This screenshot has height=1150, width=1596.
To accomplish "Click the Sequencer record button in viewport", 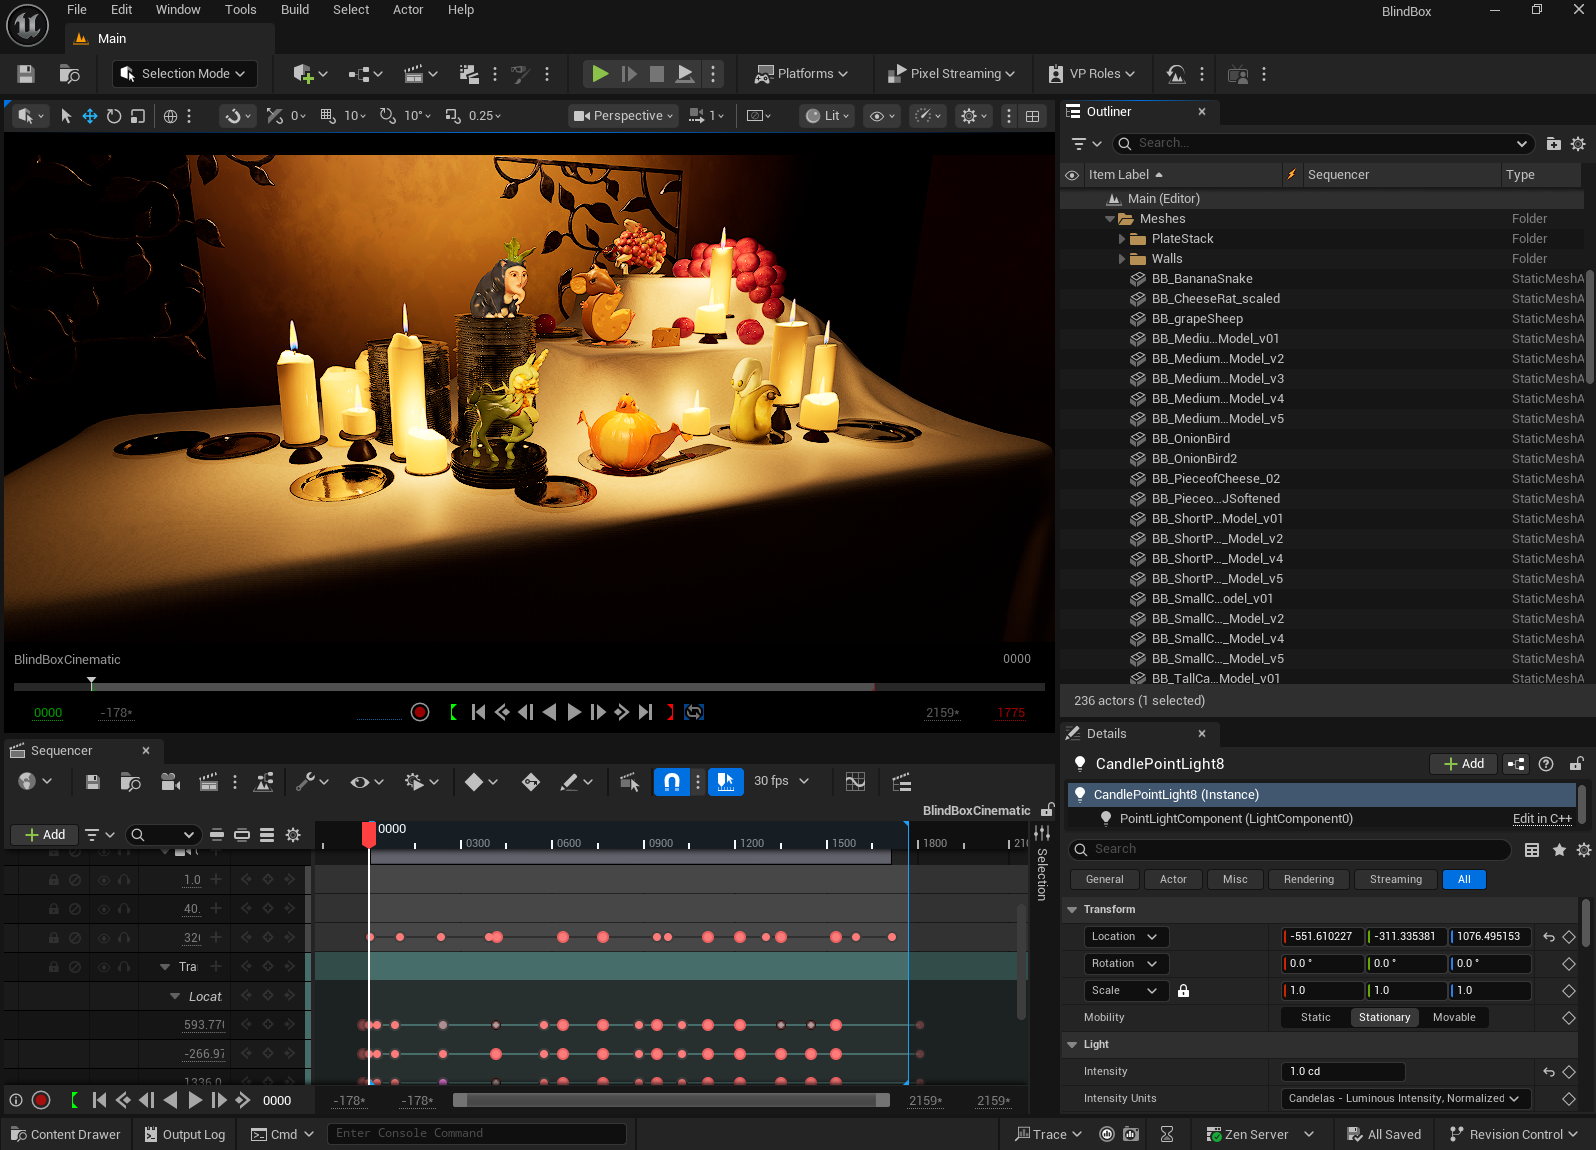I will pos(420,712).
